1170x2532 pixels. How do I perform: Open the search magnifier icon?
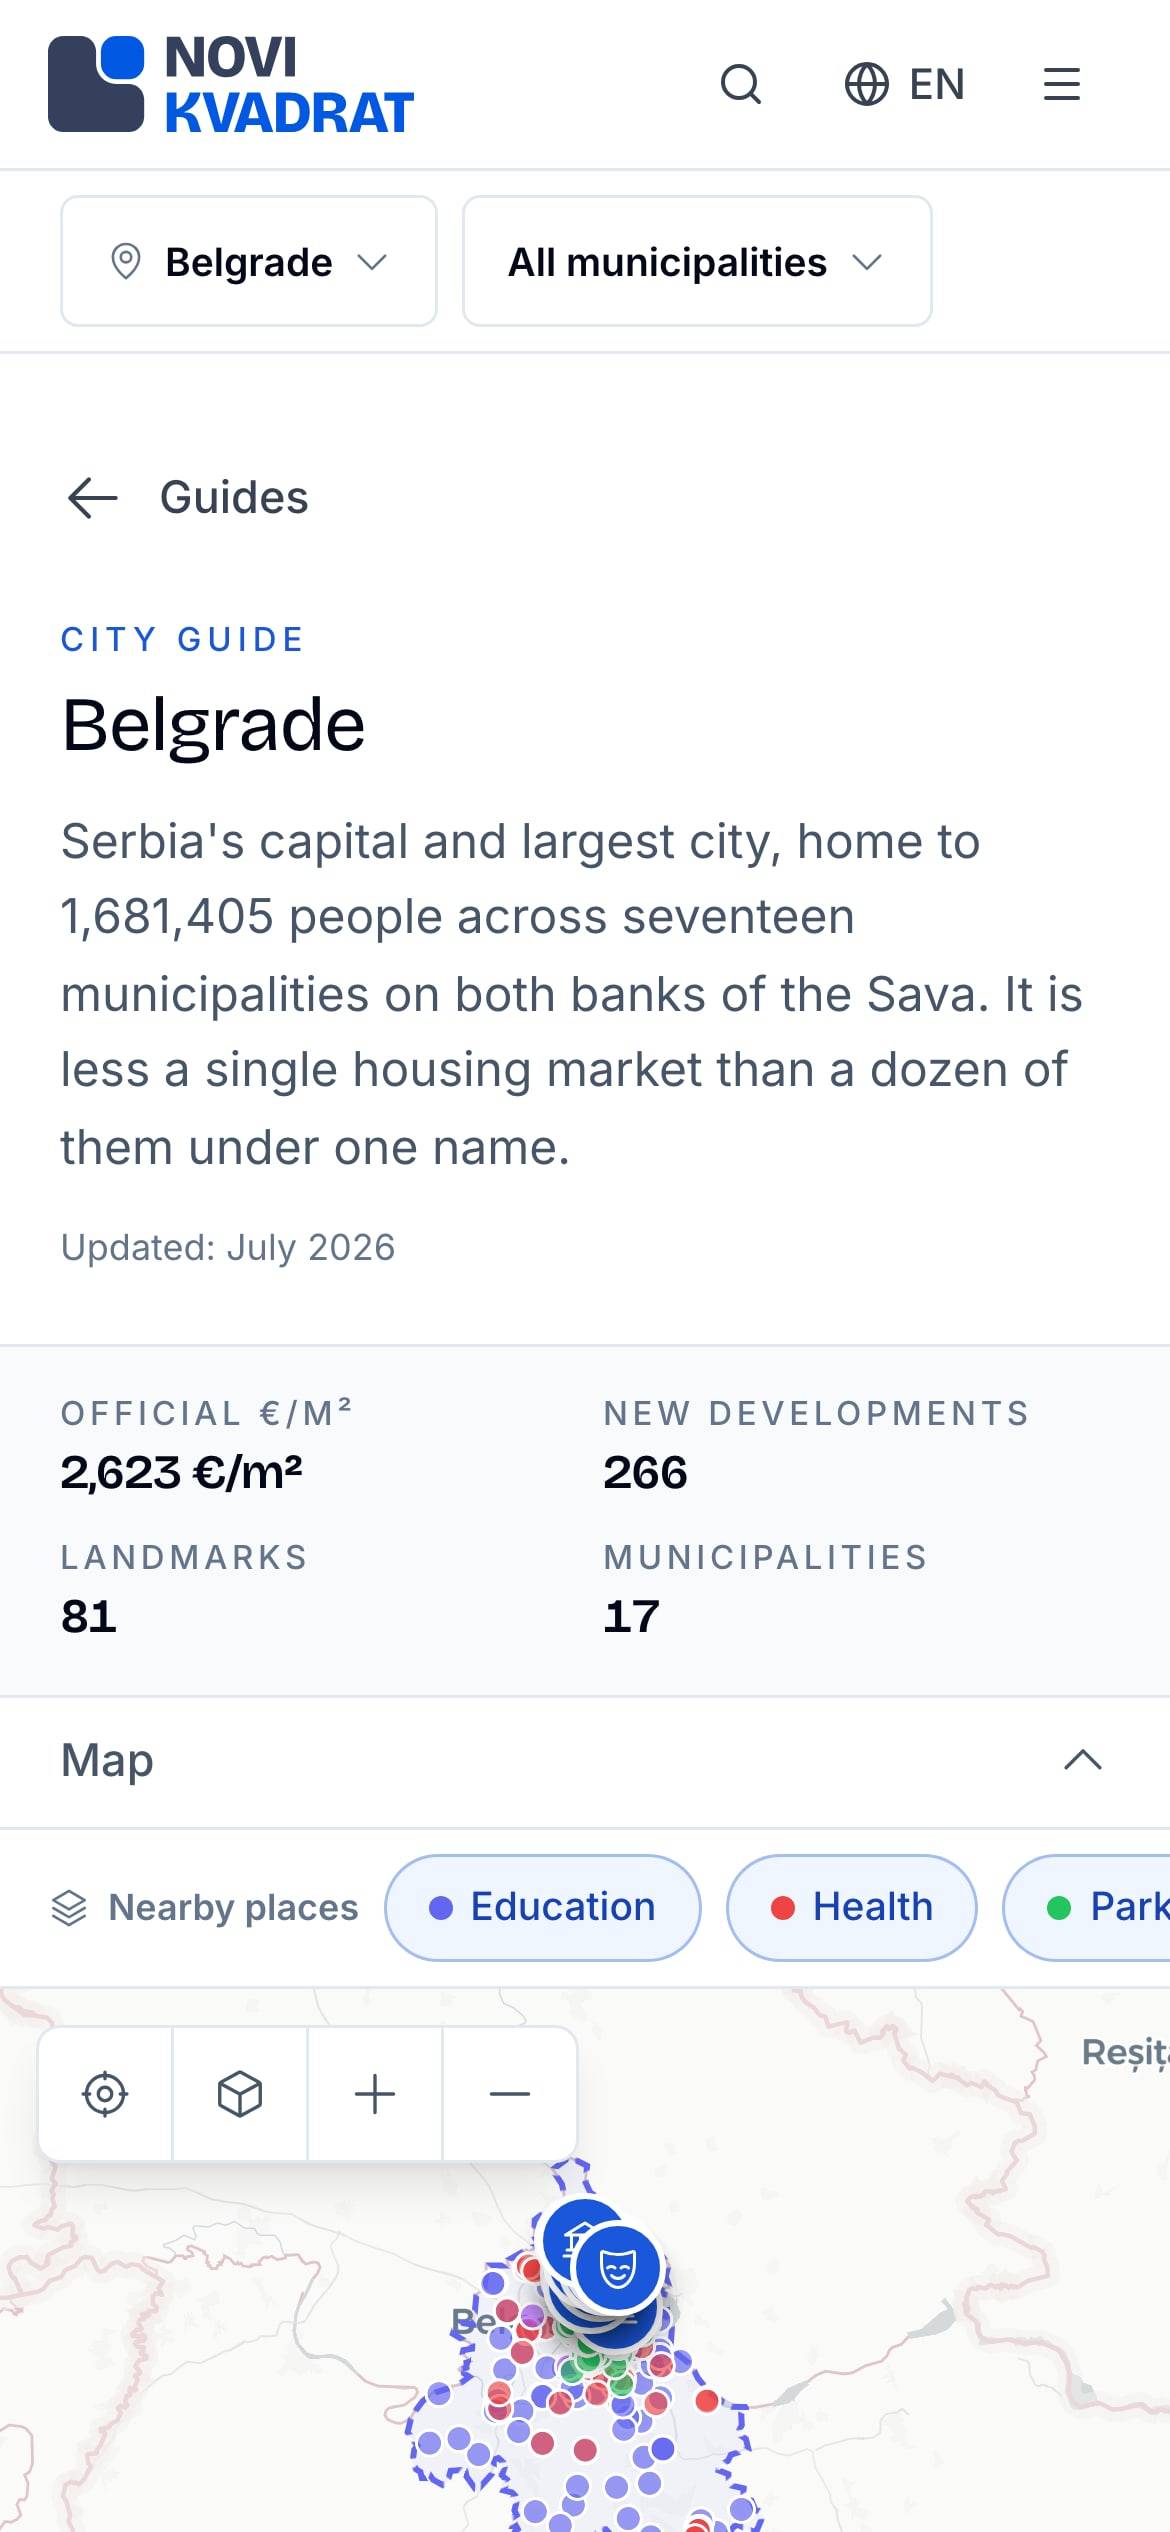point(741,84)
